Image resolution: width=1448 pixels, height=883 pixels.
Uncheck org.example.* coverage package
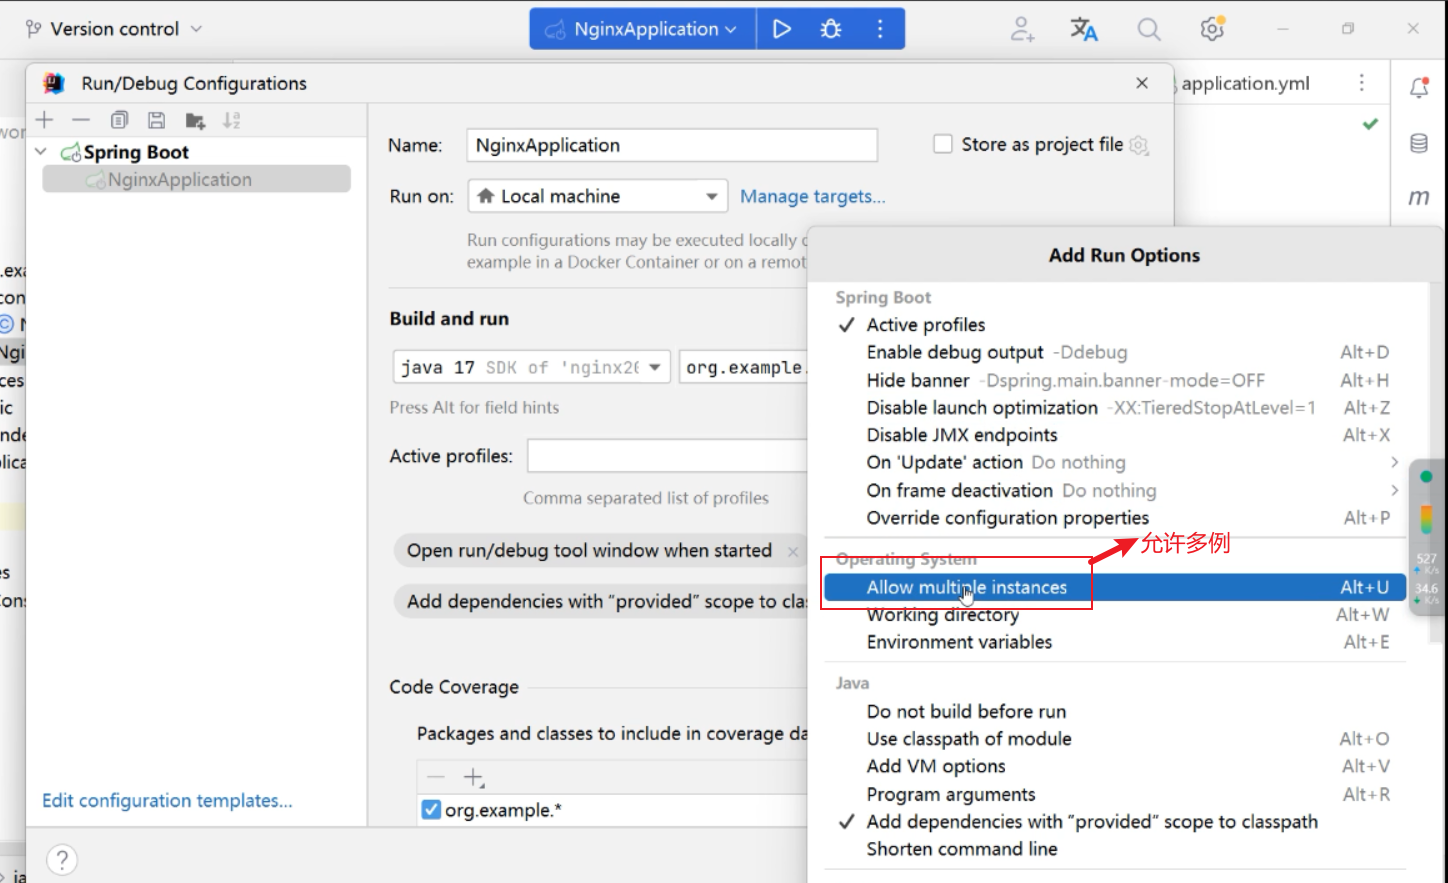pos(431,810)
